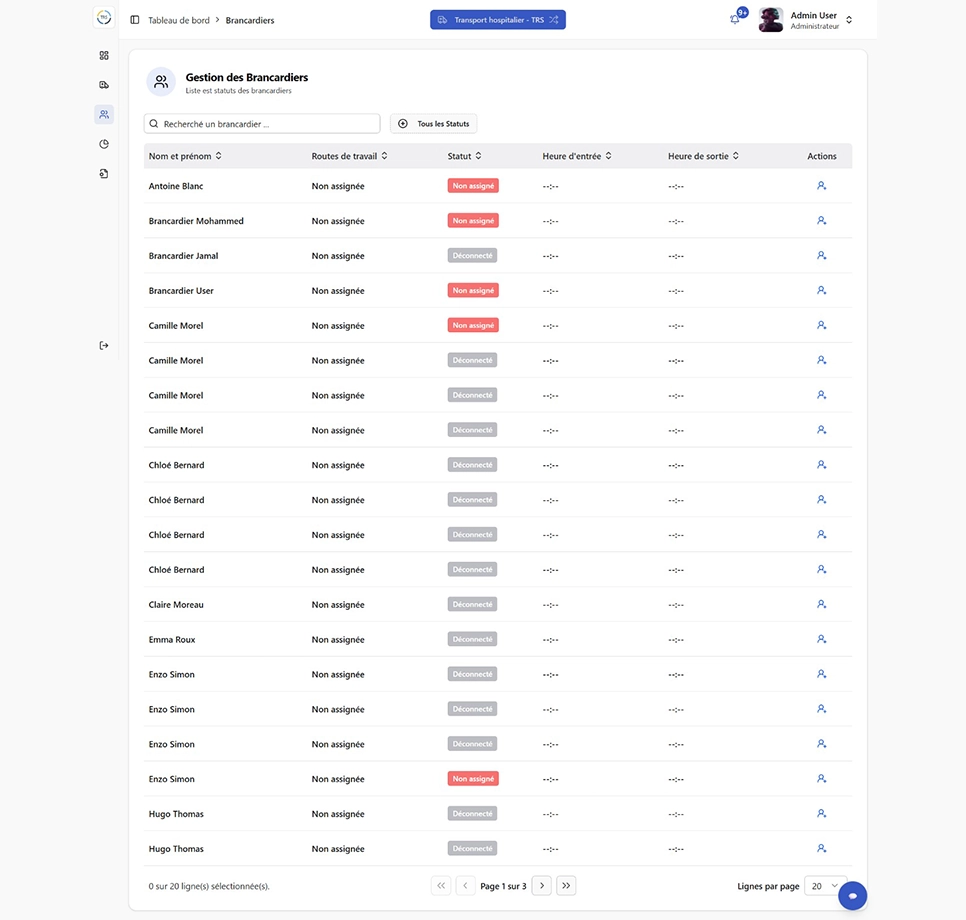
Task: Click the Tableau de bord breadcrumb
Action: (179, 20)
